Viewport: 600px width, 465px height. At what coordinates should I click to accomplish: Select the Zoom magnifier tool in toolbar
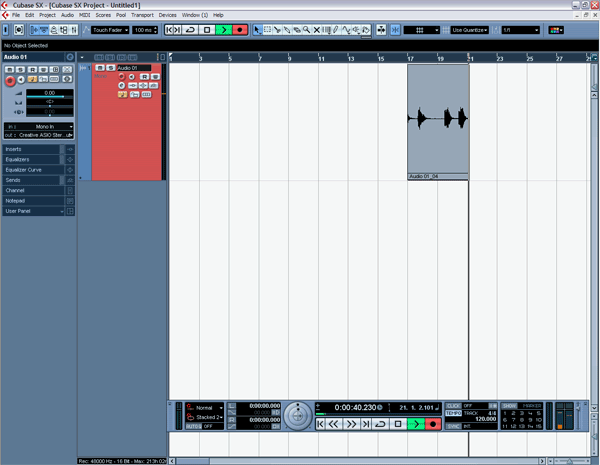[307, 30]
